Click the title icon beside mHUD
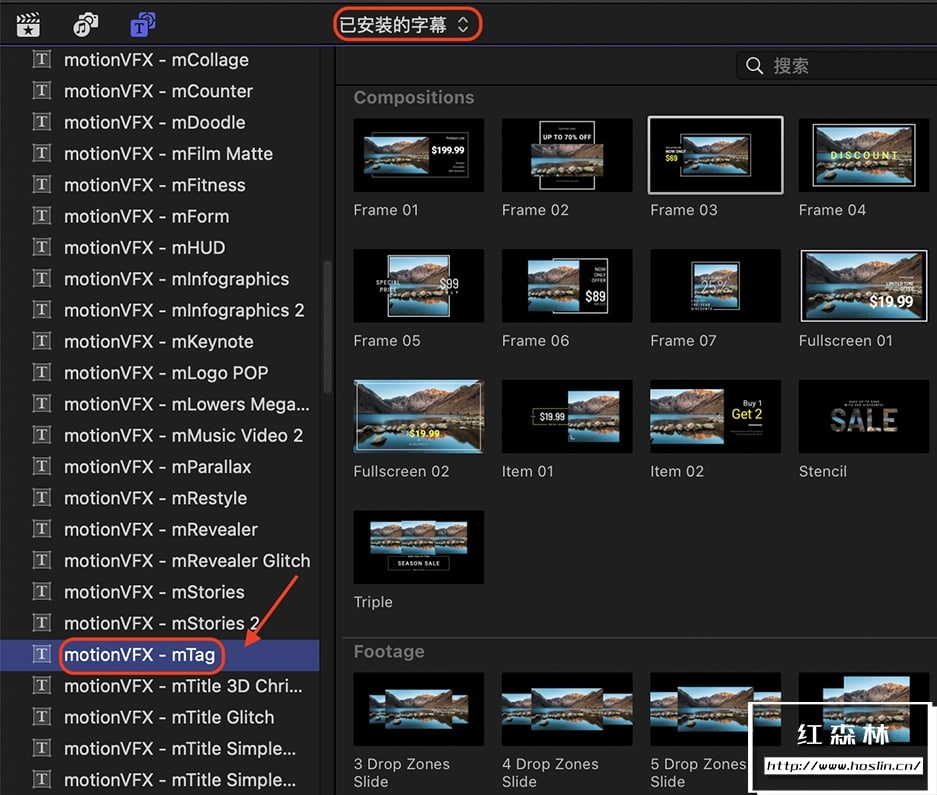937x795 pixels. point(41,247)
